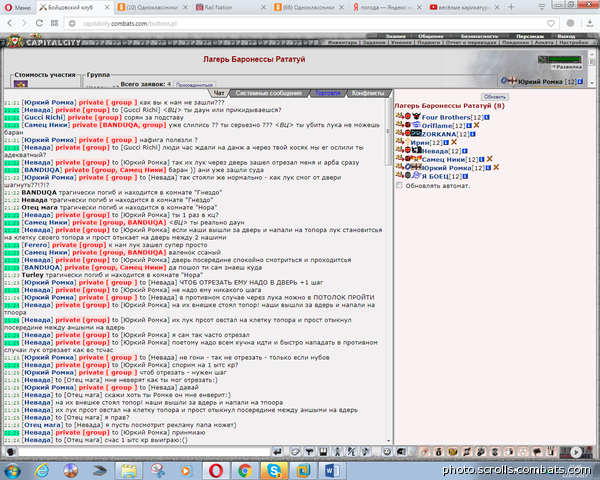The image size is (600, 480).
Task: Open the Знания menu
Action: 395,36
